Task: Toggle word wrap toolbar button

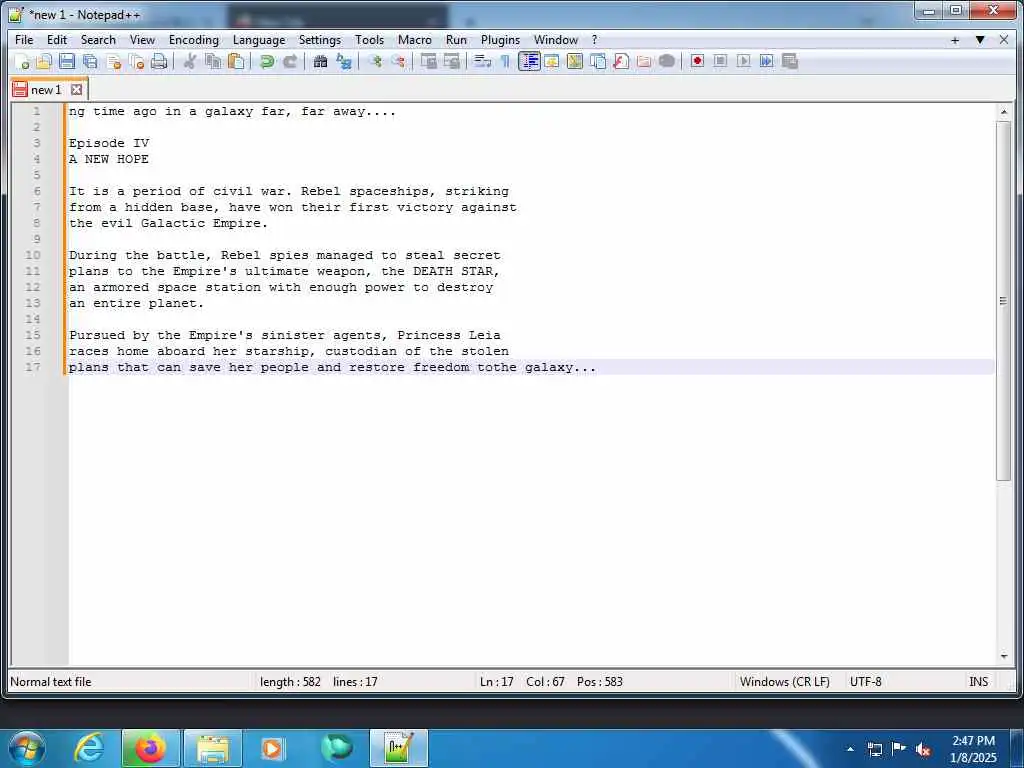Action: tap(483, 61)
